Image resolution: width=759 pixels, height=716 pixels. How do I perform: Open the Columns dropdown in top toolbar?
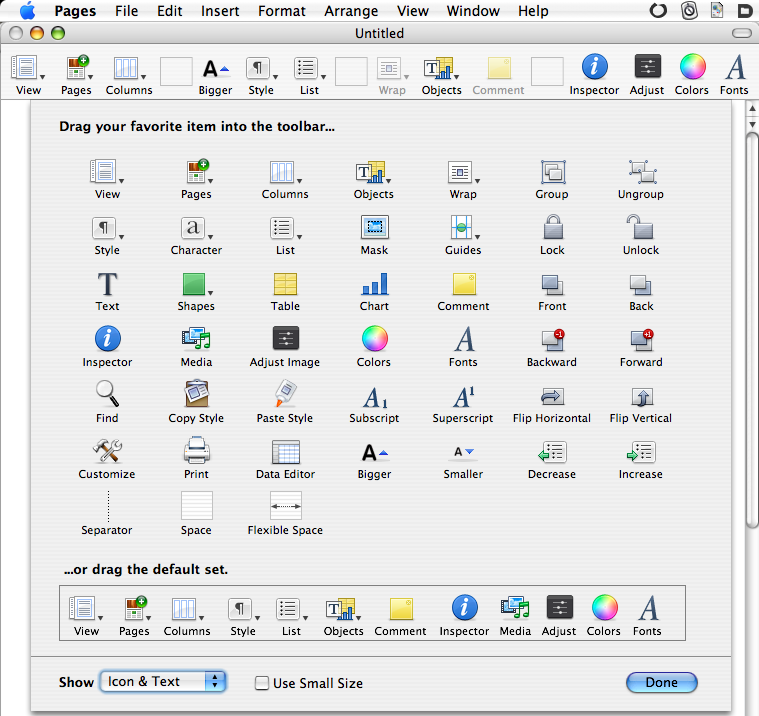pyautogui.click(x=129, y=75)
